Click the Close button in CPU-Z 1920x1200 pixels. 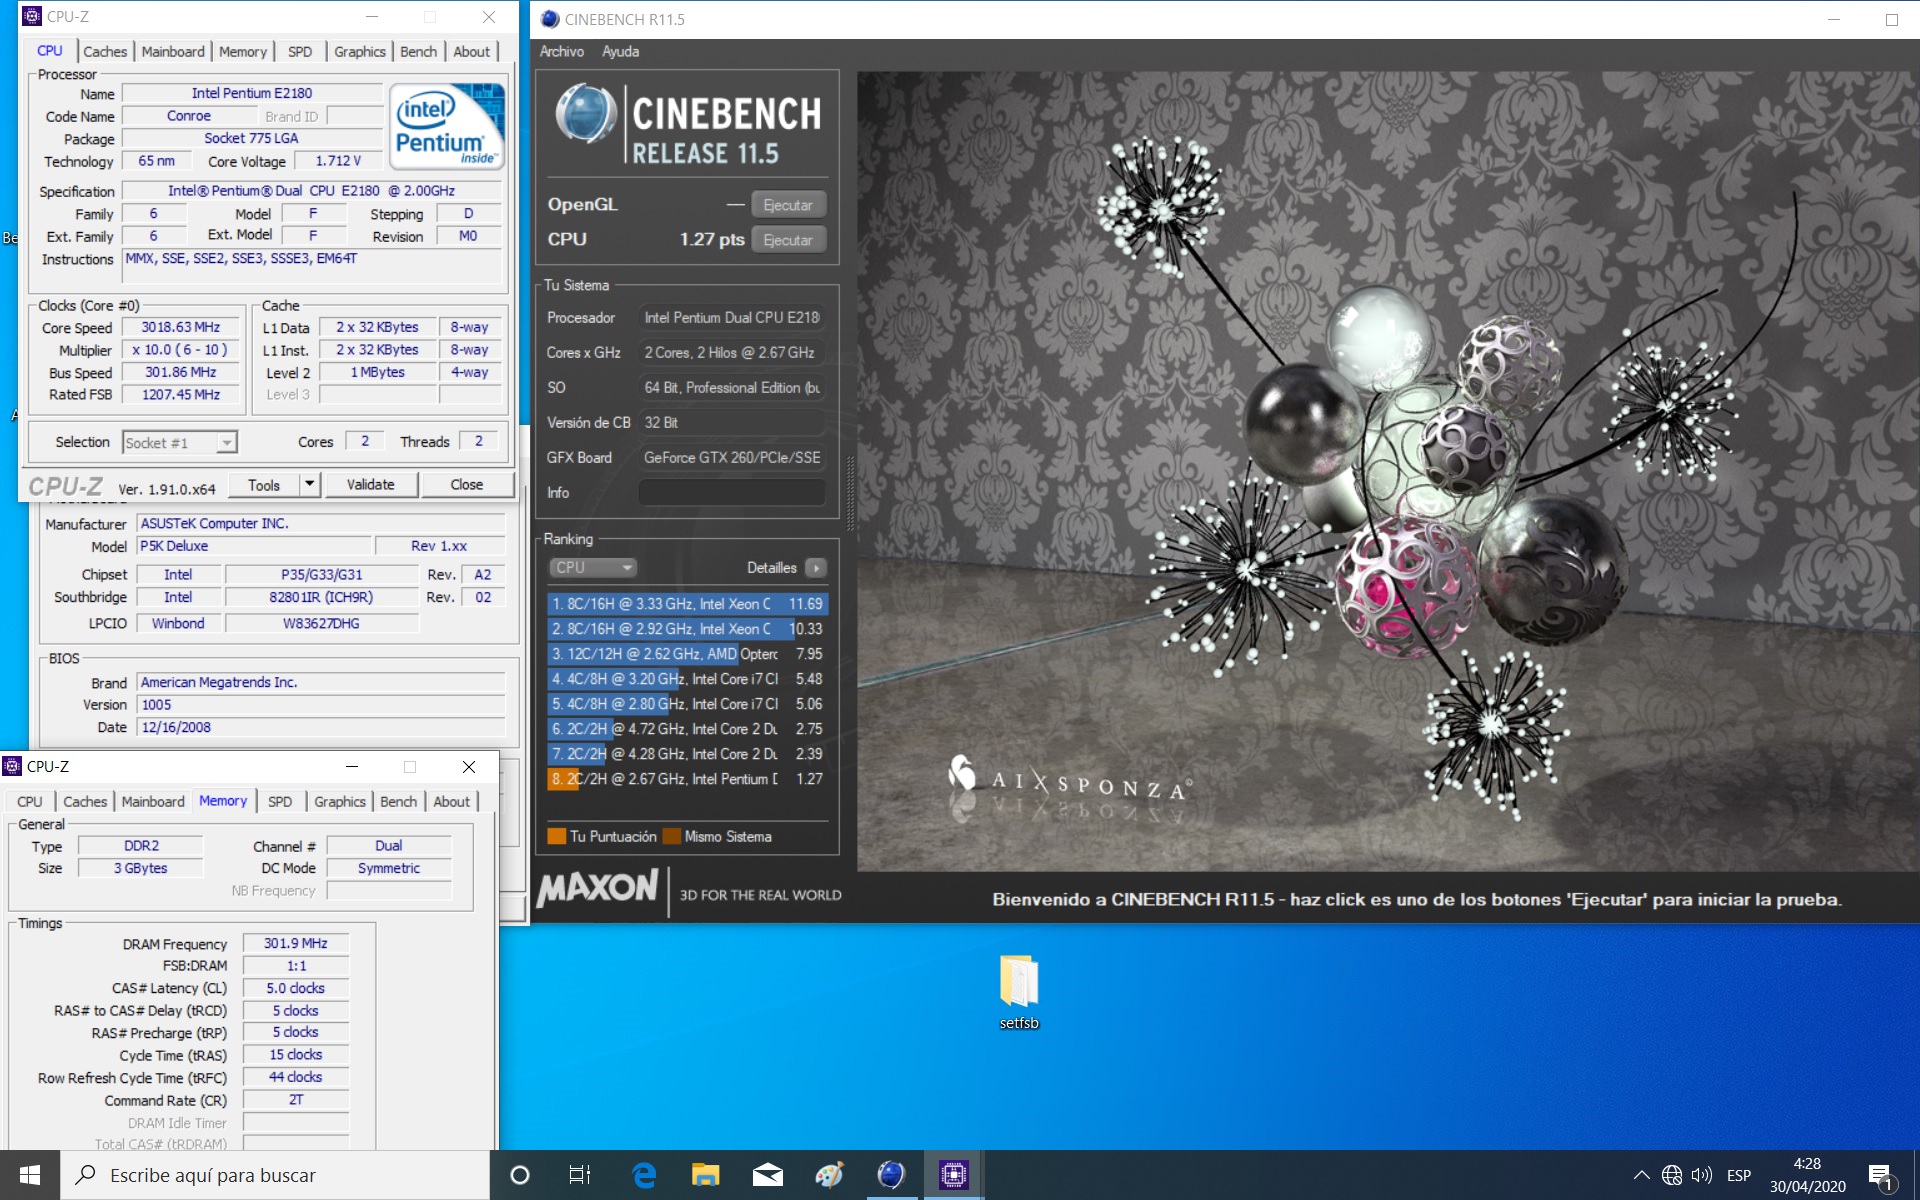(x=467, y=484)
